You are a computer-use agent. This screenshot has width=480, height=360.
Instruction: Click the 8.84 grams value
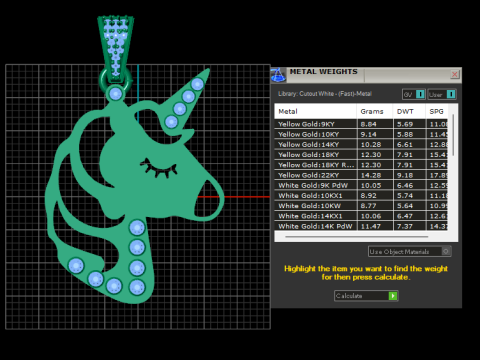[x=368, y=124]
